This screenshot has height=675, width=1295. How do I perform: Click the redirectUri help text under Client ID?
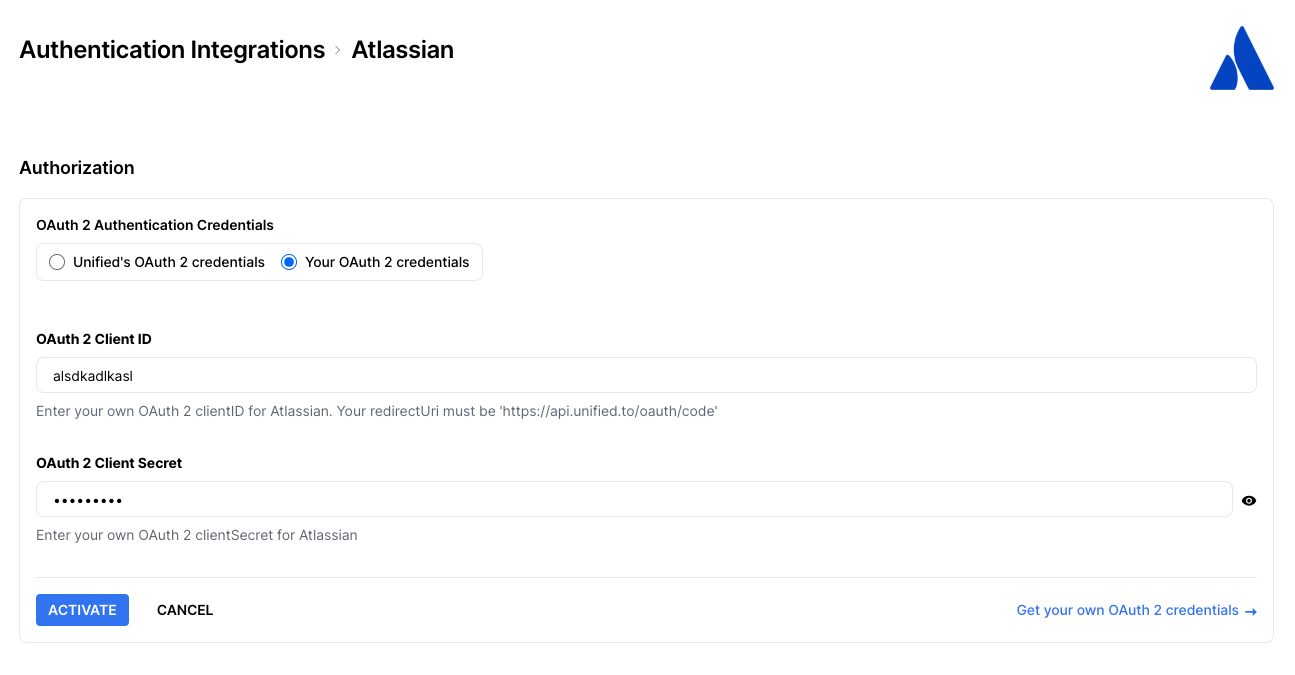pyautogui.click(x=376, y=411)
